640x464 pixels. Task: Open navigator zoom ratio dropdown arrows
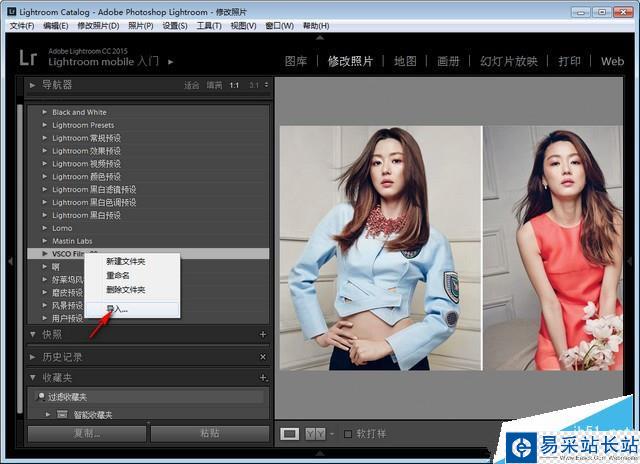(267, 85)
